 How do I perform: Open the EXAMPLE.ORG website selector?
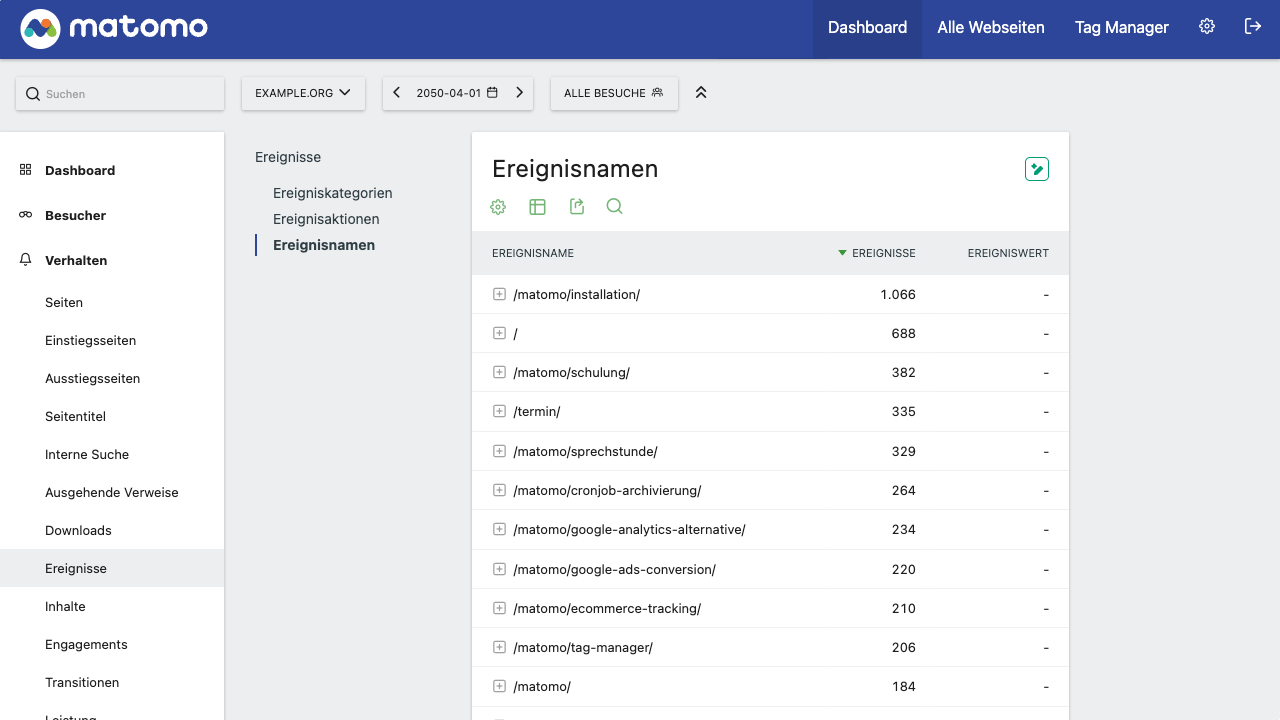click(x=303, y=93)
